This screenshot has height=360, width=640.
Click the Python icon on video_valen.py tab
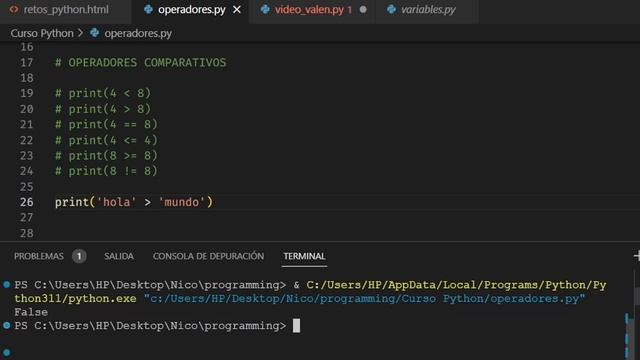(x=265, y=9)
